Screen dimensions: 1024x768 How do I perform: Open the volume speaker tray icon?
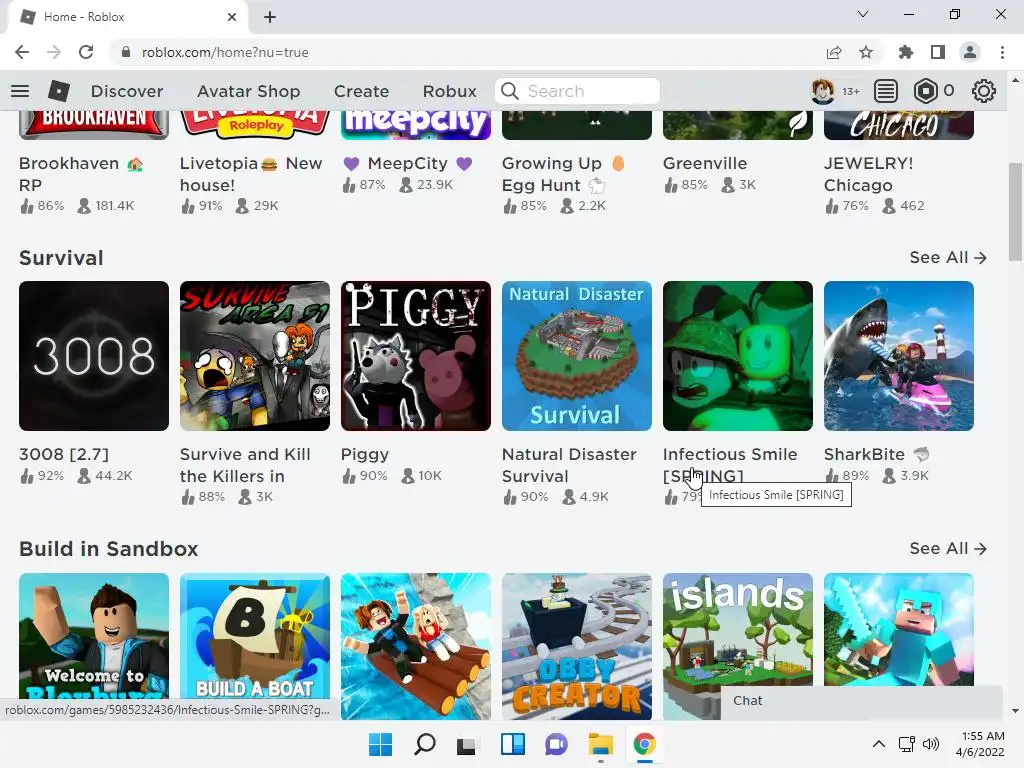pyautogui.click(x=931, y=744)
